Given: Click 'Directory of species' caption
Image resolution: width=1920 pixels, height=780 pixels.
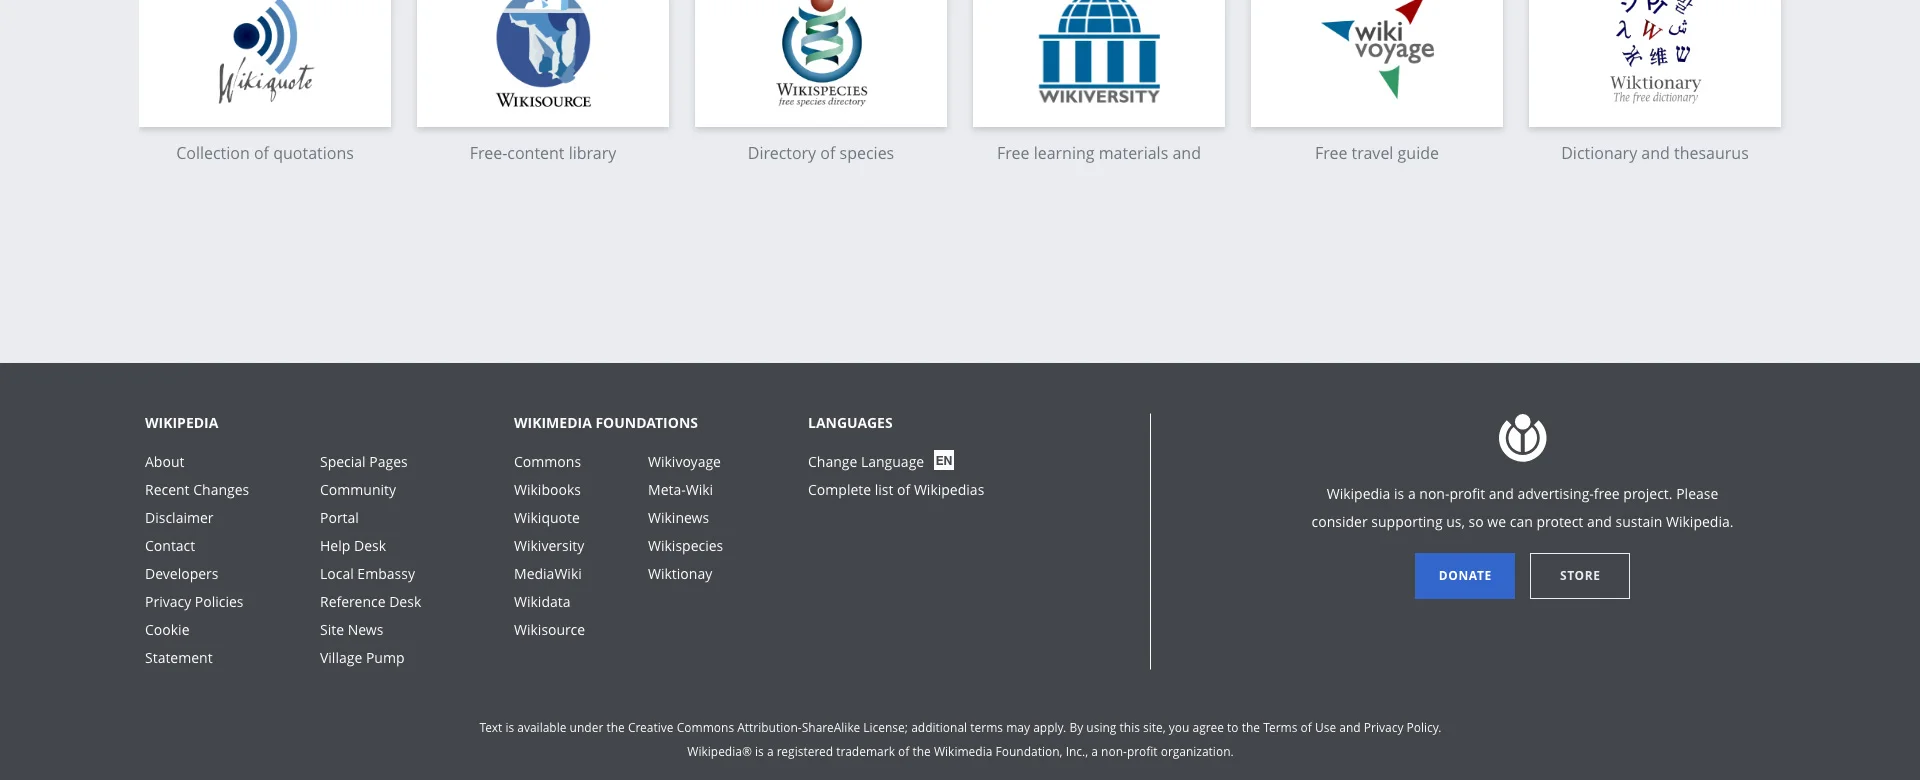Looking at the screenshot, I should [x=821, y=153].
